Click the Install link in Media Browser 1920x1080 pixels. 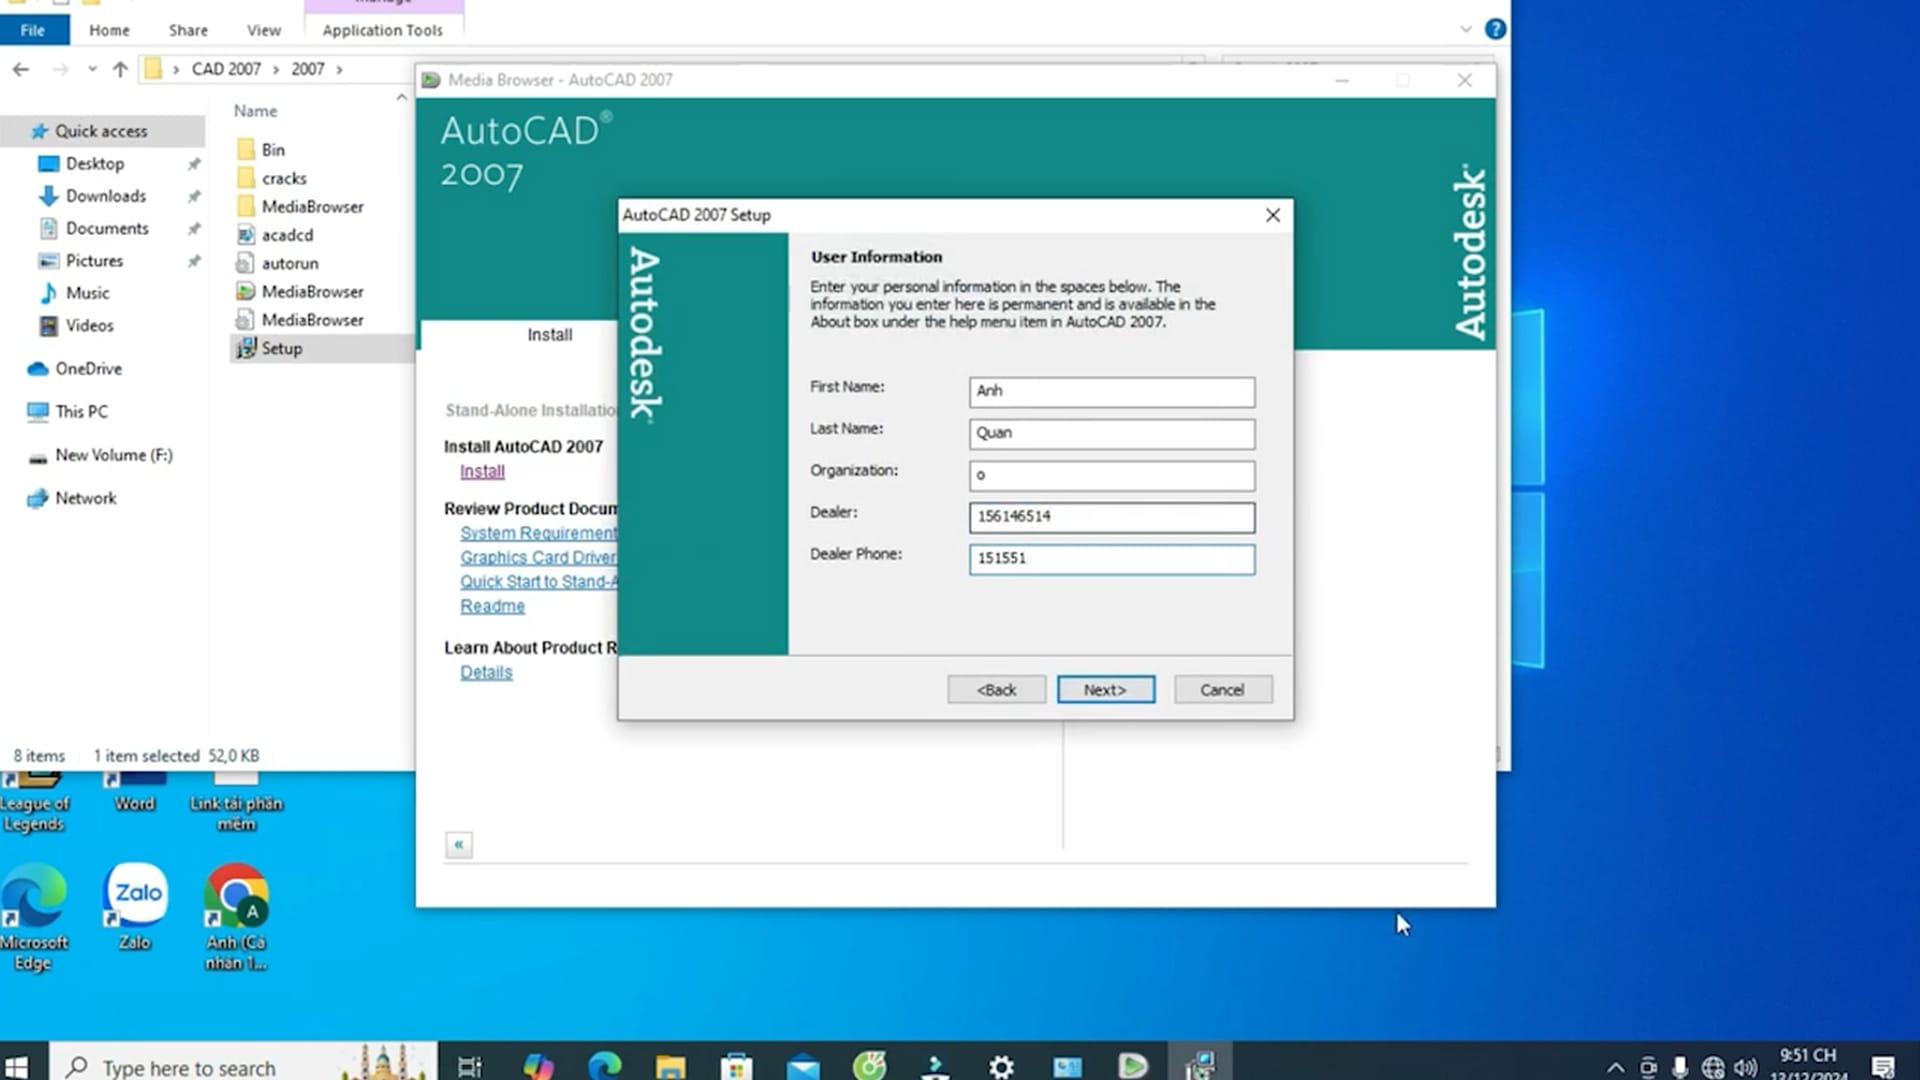pyautogui.click(x=482, y=471)
